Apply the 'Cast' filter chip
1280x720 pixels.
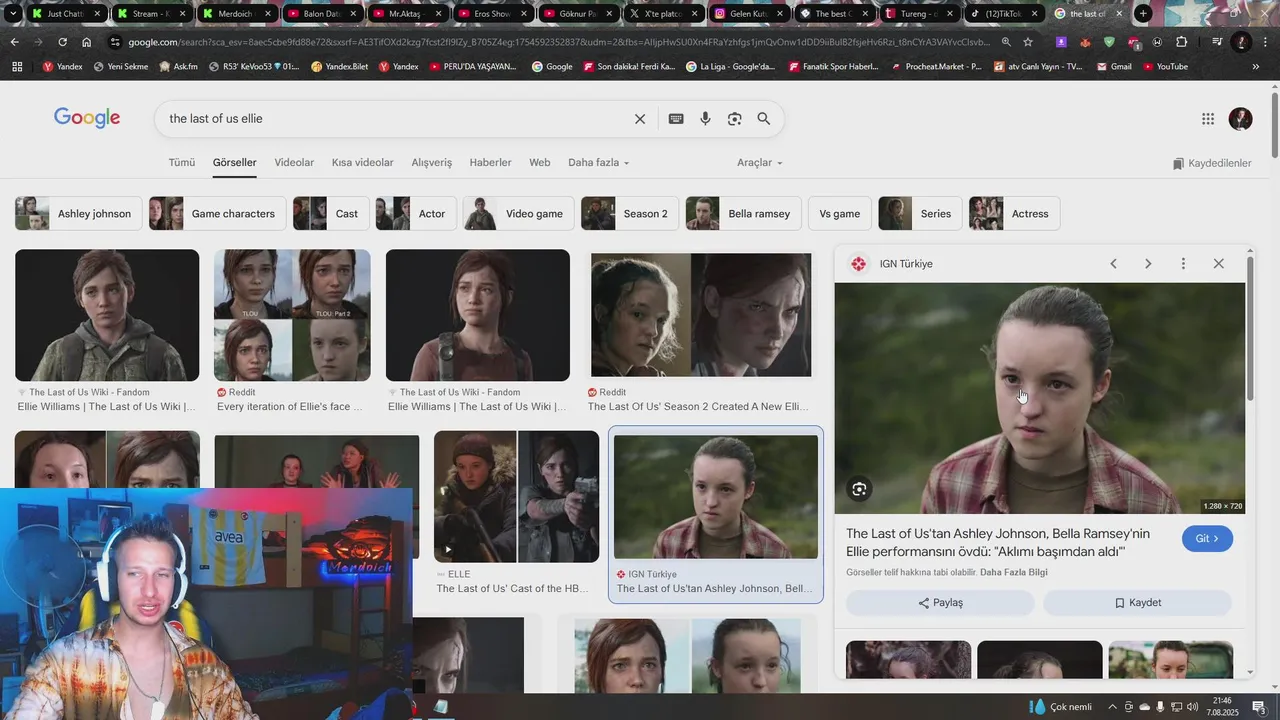point(331,213)
